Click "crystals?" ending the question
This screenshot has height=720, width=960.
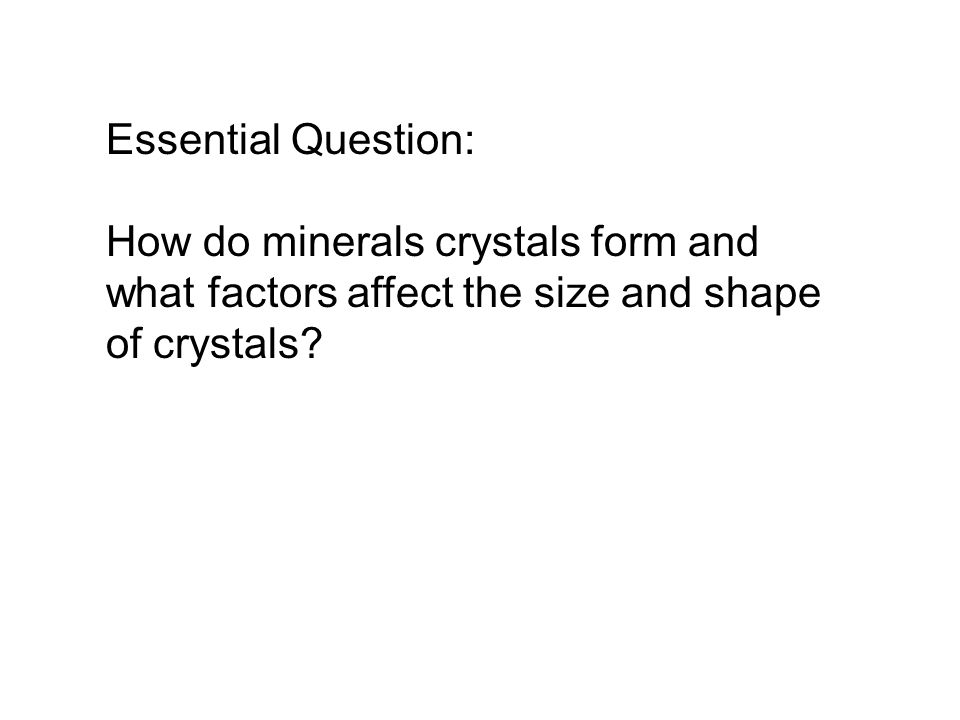(238, 347)
